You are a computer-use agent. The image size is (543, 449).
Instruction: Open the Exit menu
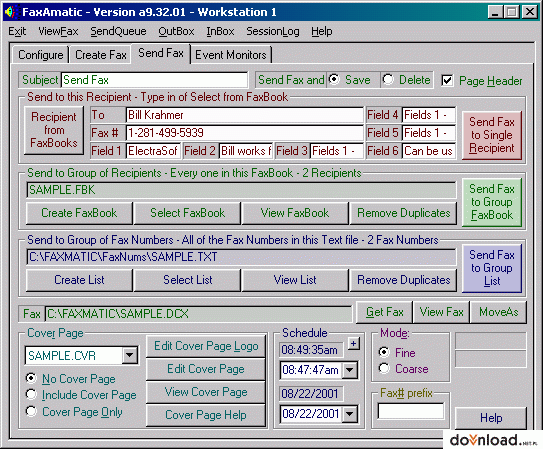coord(17,32)
